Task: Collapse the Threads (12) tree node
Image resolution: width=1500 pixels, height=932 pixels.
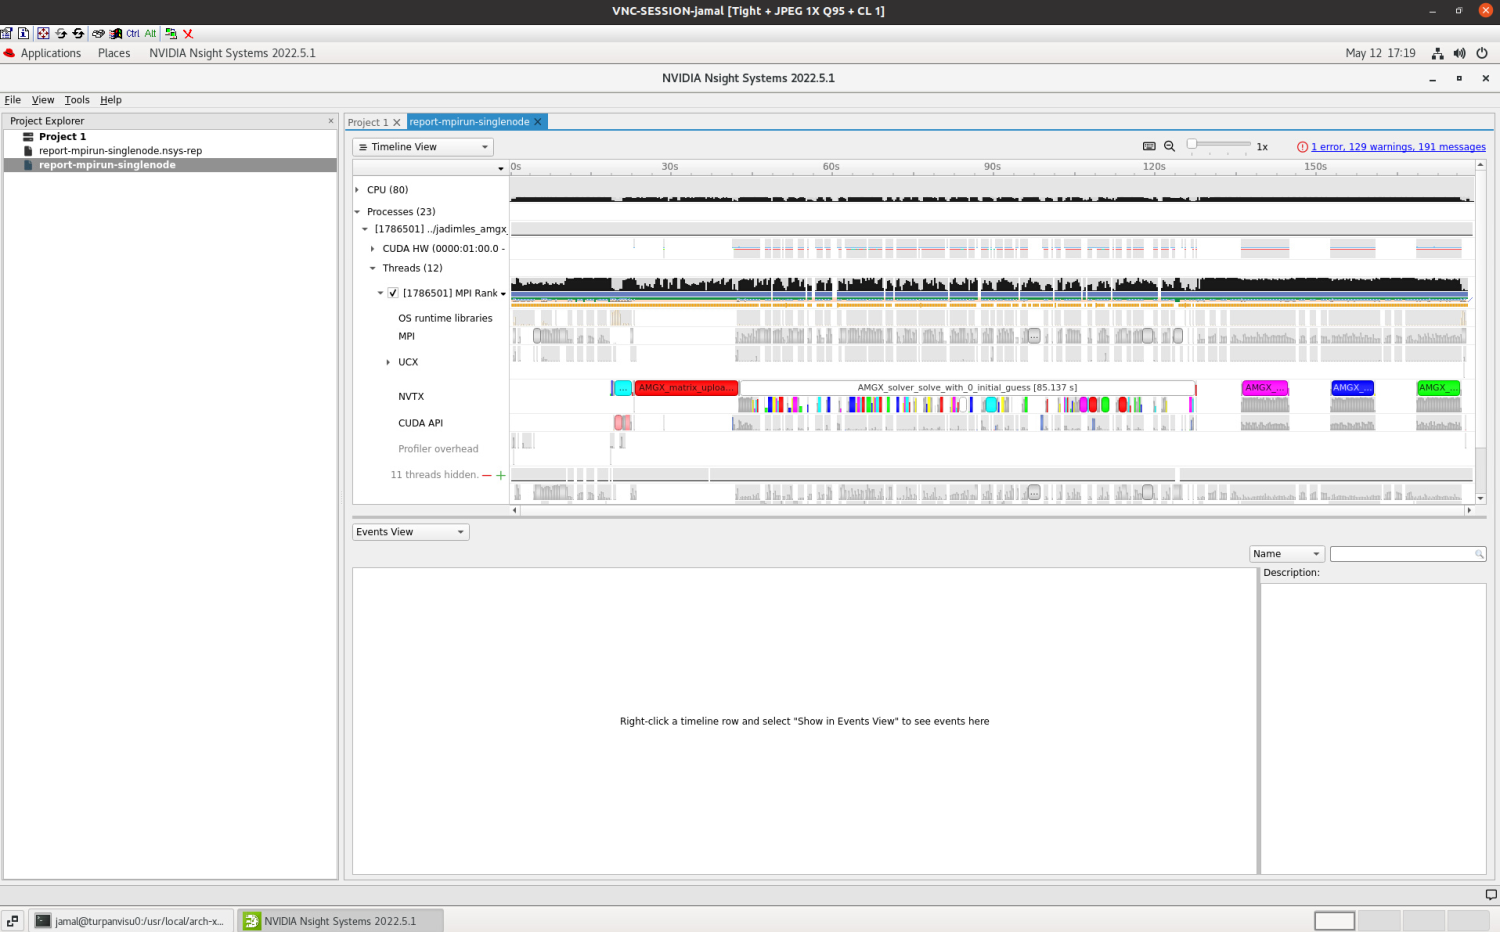Action: click(x=373, y=268)
